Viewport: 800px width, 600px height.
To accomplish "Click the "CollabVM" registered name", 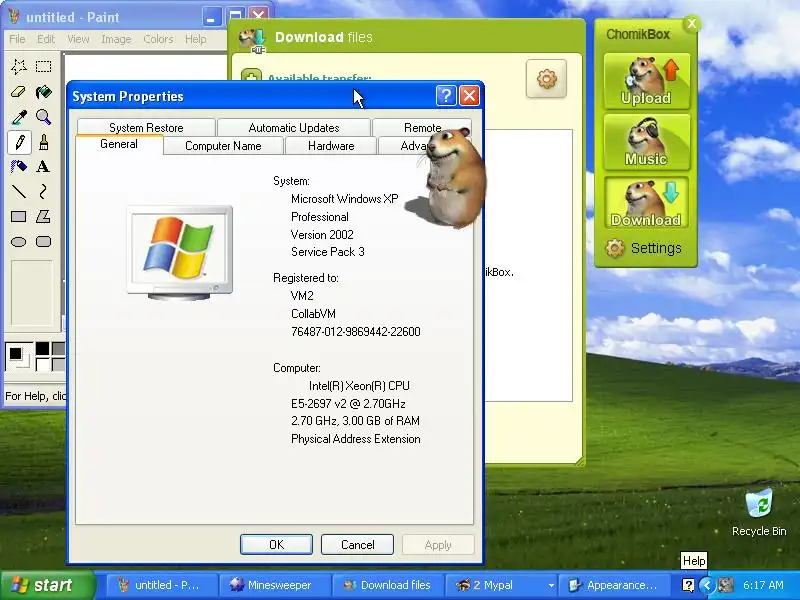I will click(313, 314).
